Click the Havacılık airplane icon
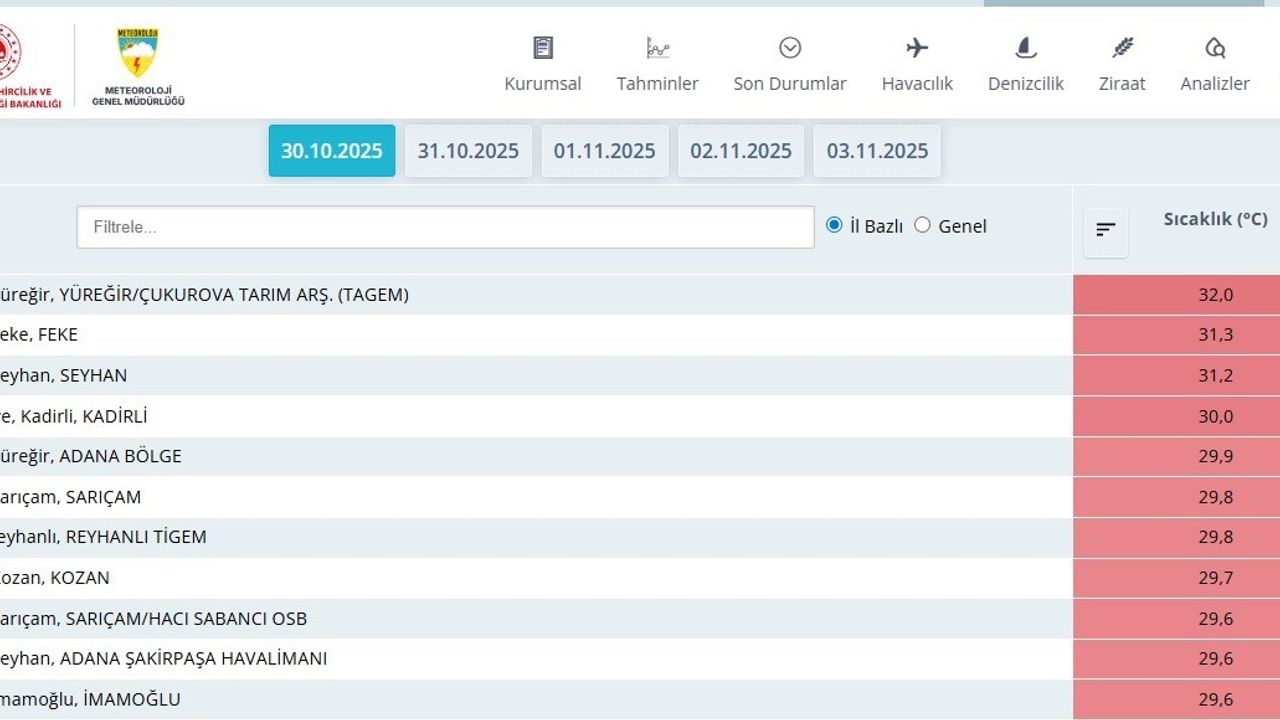Screen dimensions: 1280x720 coord(917,46)
